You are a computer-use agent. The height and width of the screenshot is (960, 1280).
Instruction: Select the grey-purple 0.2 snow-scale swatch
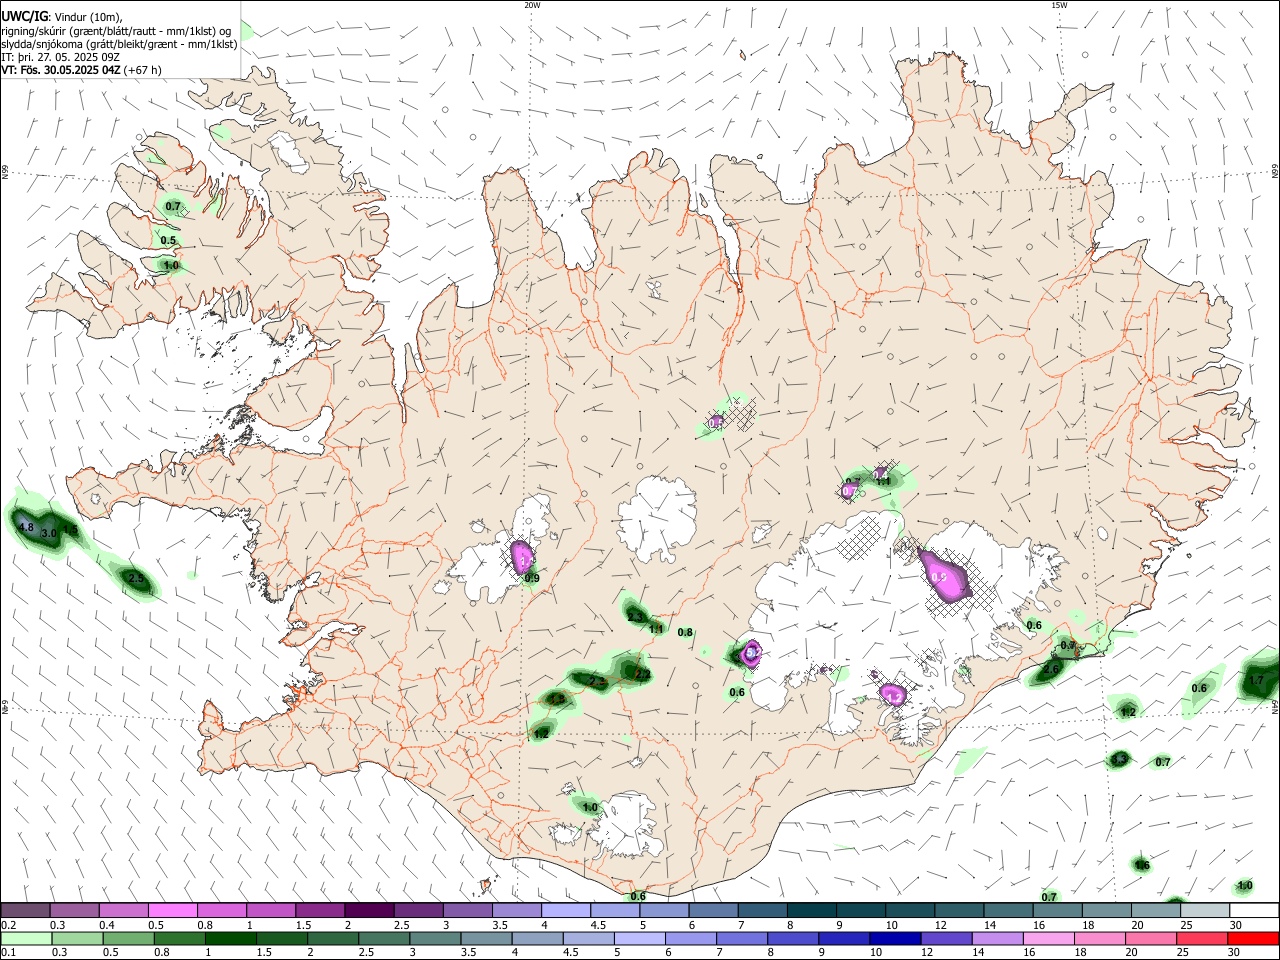pos(25,910)
